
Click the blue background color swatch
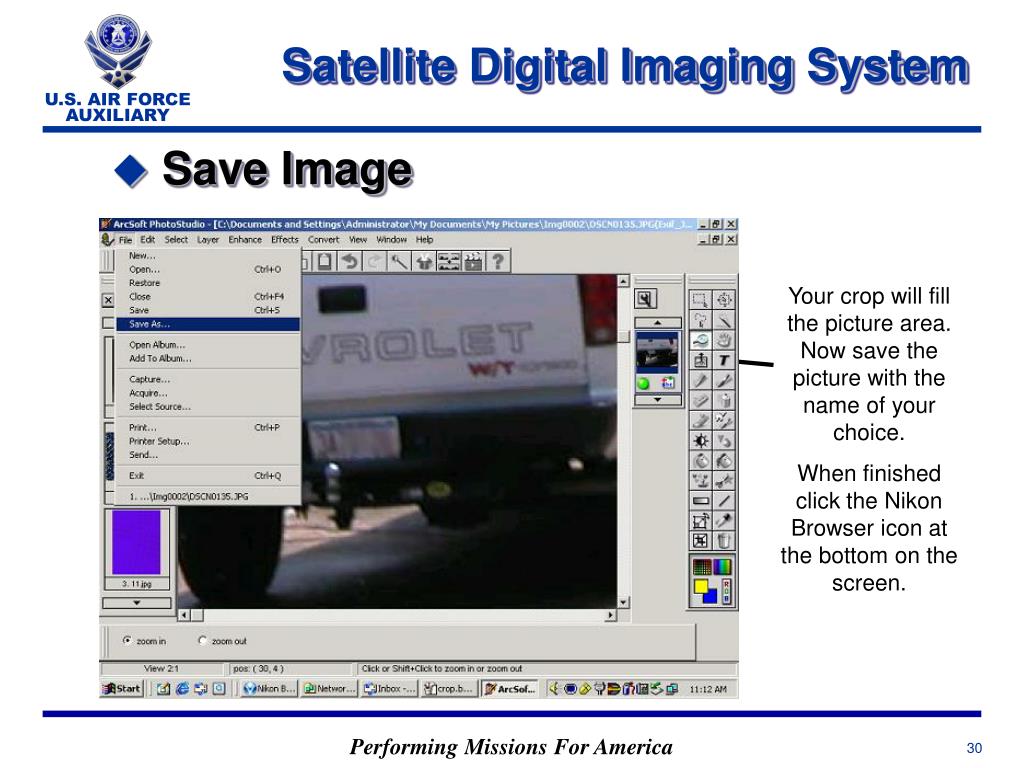(x=712, y=596)
